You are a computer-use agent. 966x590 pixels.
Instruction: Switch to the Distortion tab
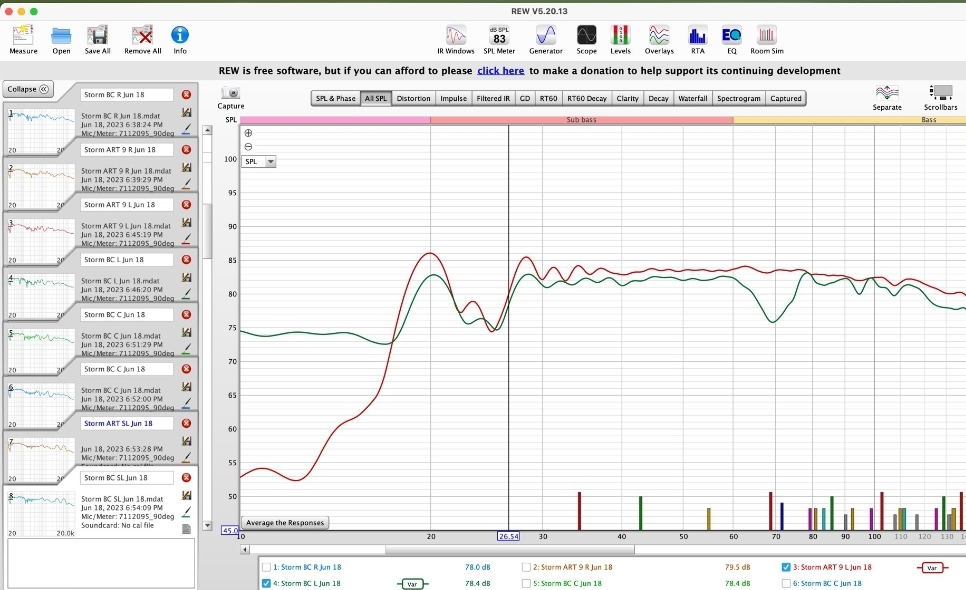point(413,98)
